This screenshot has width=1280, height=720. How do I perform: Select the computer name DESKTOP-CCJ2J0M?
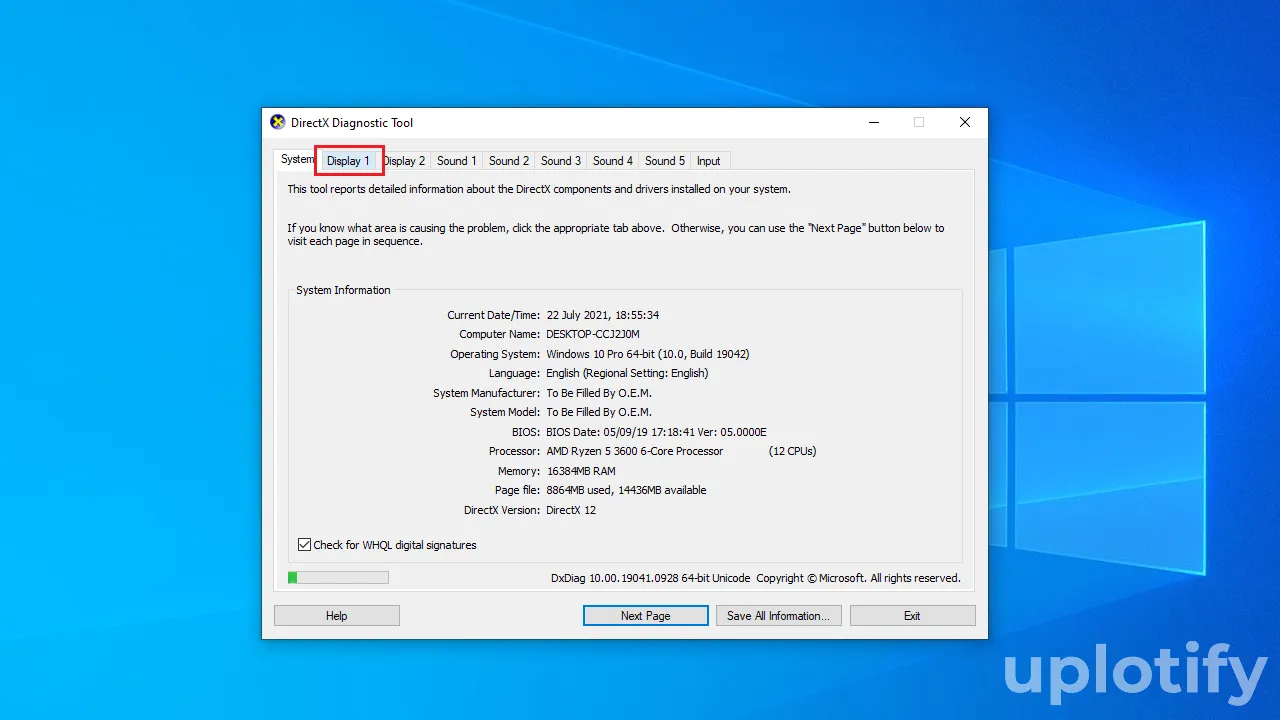593,334
